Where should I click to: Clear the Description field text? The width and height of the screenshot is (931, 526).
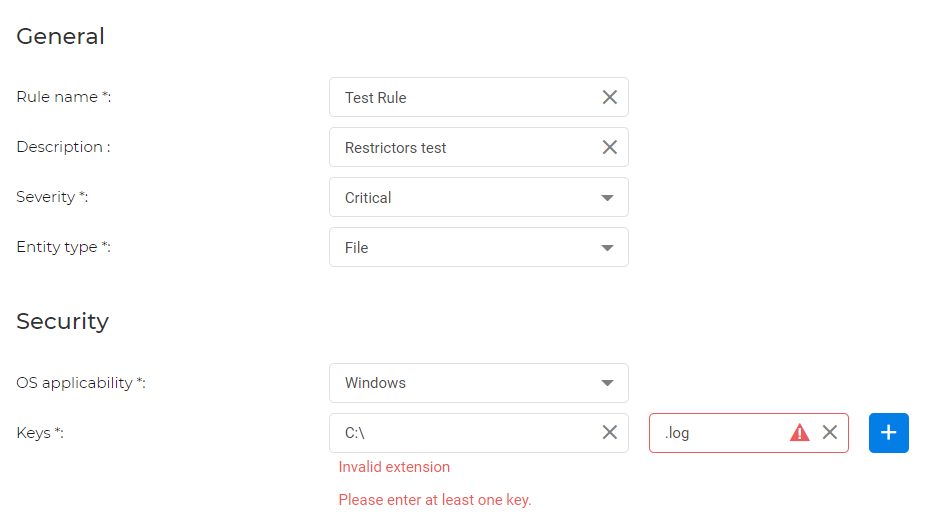[x=609, y=147]
